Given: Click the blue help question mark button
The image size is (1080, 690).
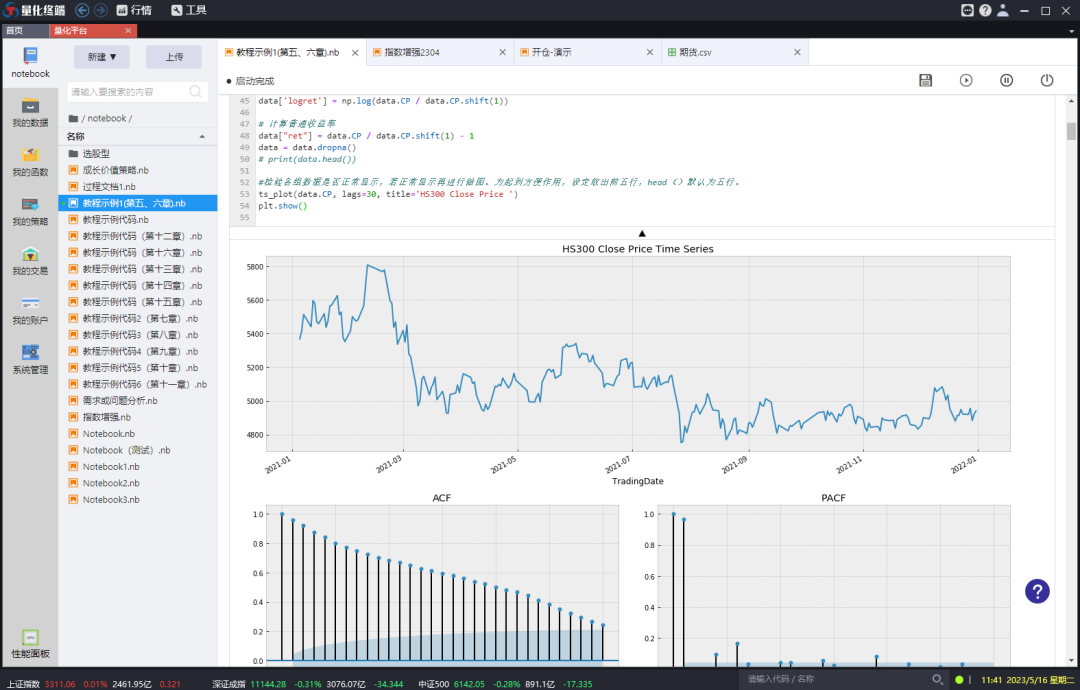Looking at the screenshot, I should point(1037,591).
